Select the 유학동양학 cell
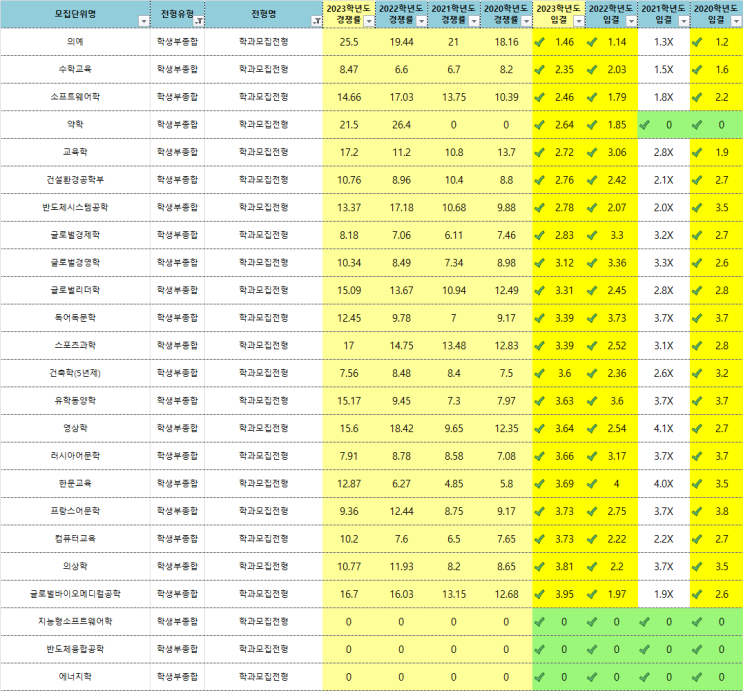 click(x=75, y=401)
